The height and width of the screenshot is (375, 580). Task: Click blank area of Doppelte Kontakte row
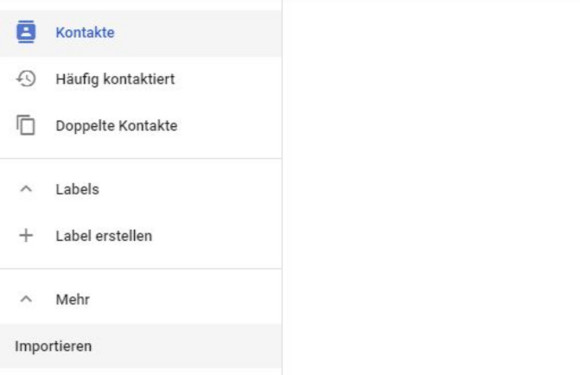coord(229,126)
